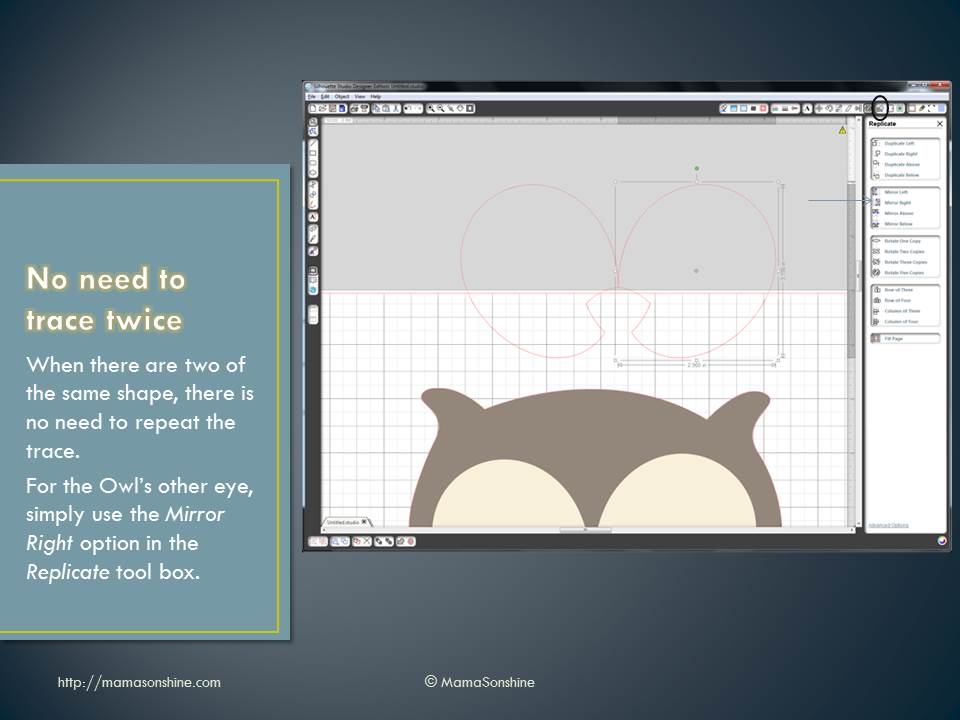
Task: Select the Draw a Line tool
Action: pyautogui.click(x=314, y=143)
